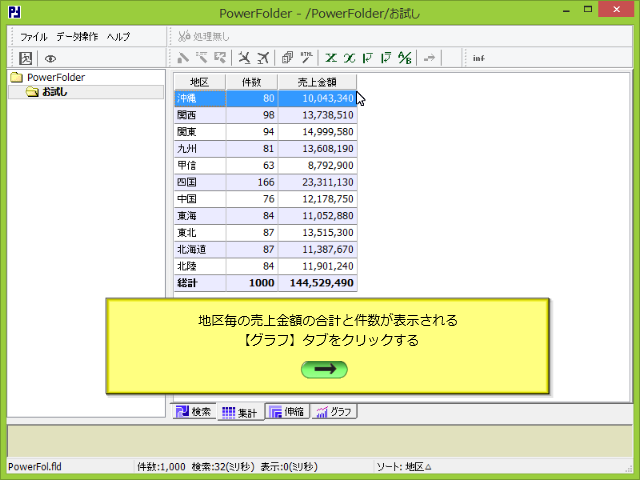
Task: Click the copy pages icon
Action: [x=287, y=58]
